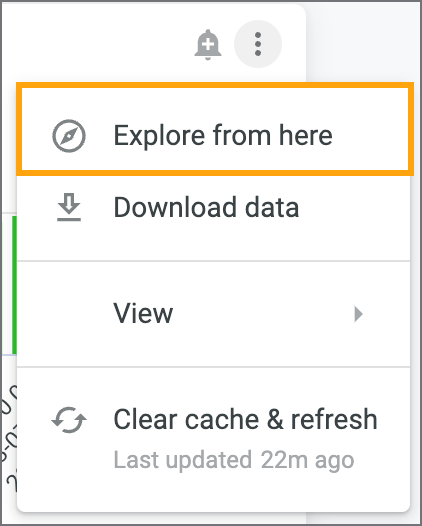Click the white tile header left of the bell
Image resolution: width=422 pixels, height=526 pixels.
pos(97,44)
